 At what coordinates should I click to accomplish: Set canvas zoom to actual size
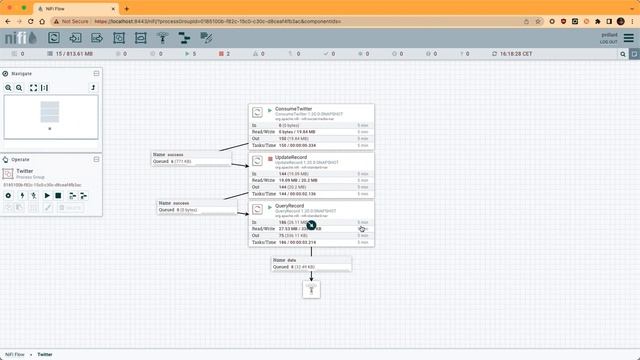44,88
